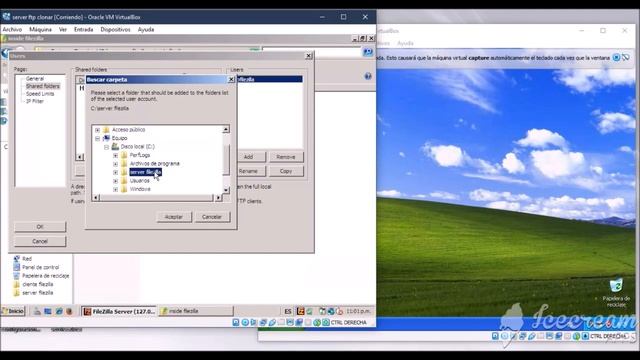Click the Usuarios folder icon
Screen dimensions: 640x360
(x=124, y=180)
